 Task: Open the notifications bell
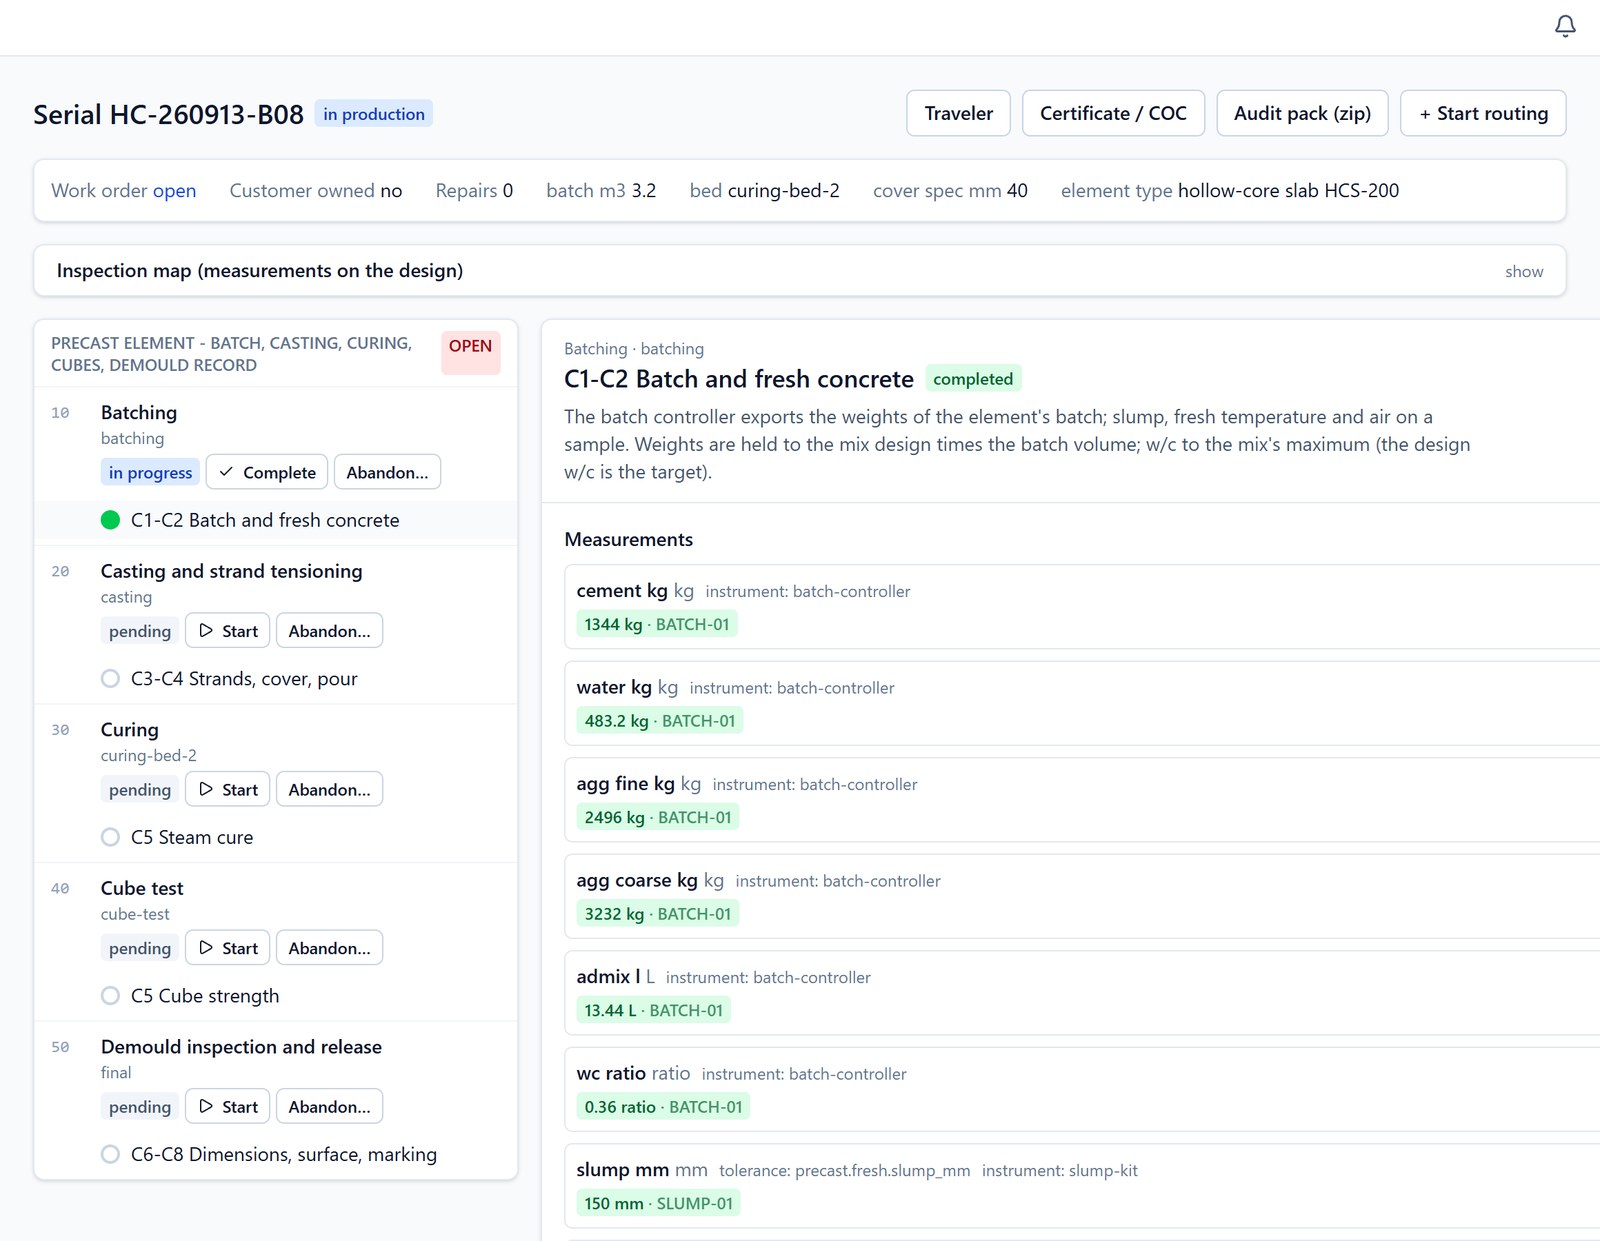[x=1565, y=26]
